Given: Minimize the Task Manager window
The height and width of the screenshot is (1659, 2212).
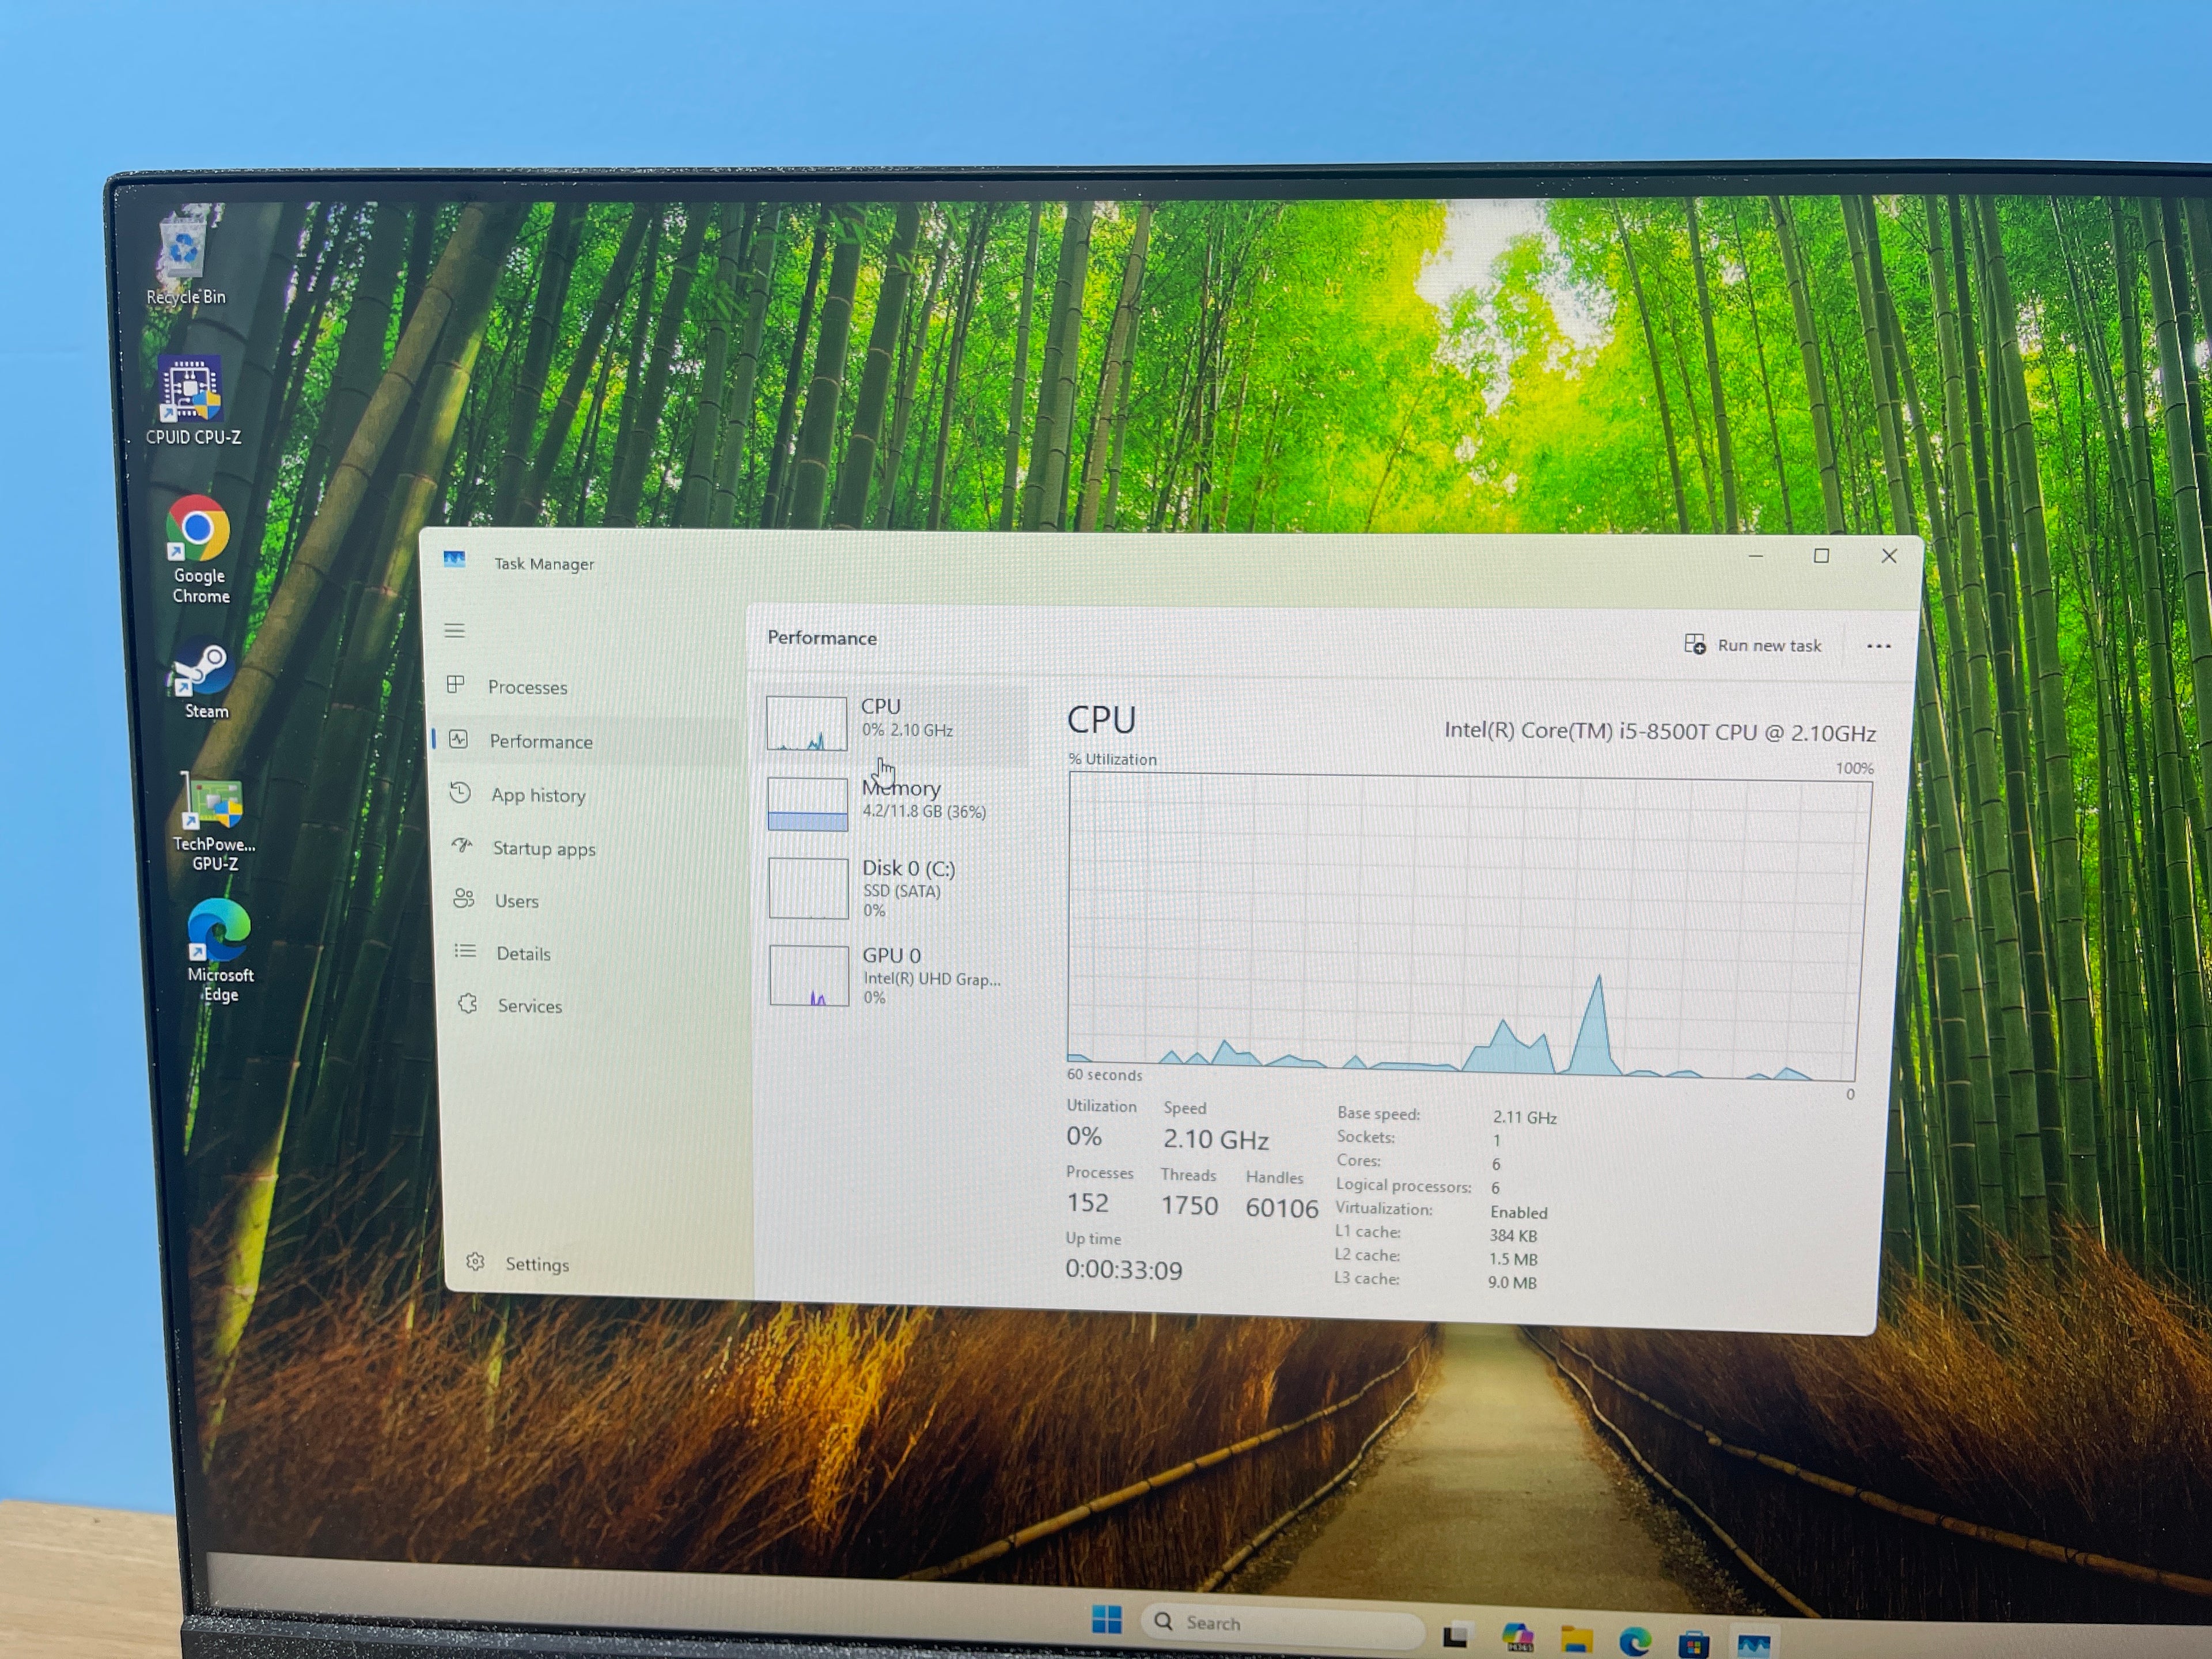Looking at the screenshot, I should (x=1755, y=555).
